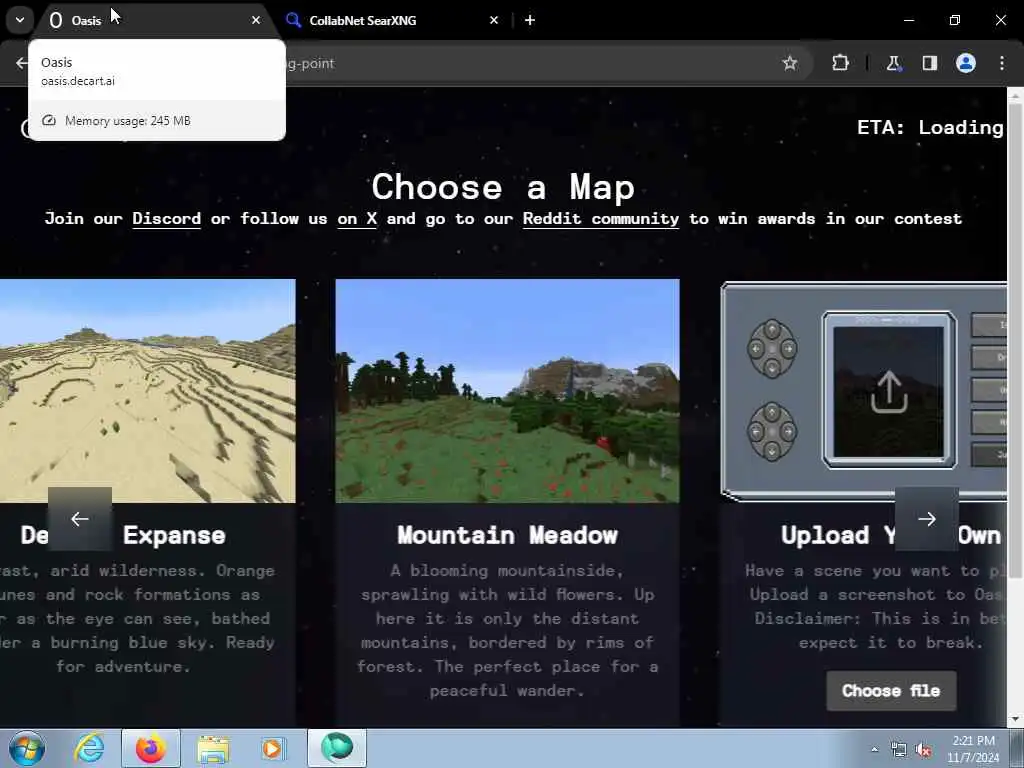Click the Choose file button
Viewport: 1024px width, 768px height.
click(x=891, y=691)
